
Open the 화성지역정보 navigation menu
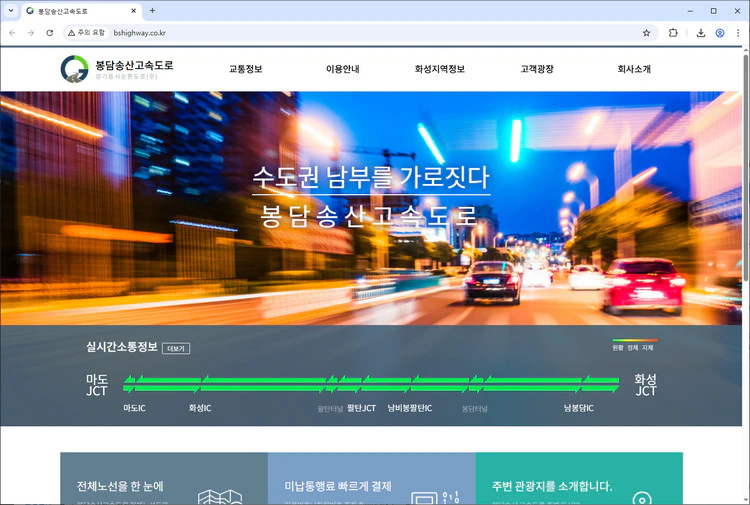tap(439, 69)
